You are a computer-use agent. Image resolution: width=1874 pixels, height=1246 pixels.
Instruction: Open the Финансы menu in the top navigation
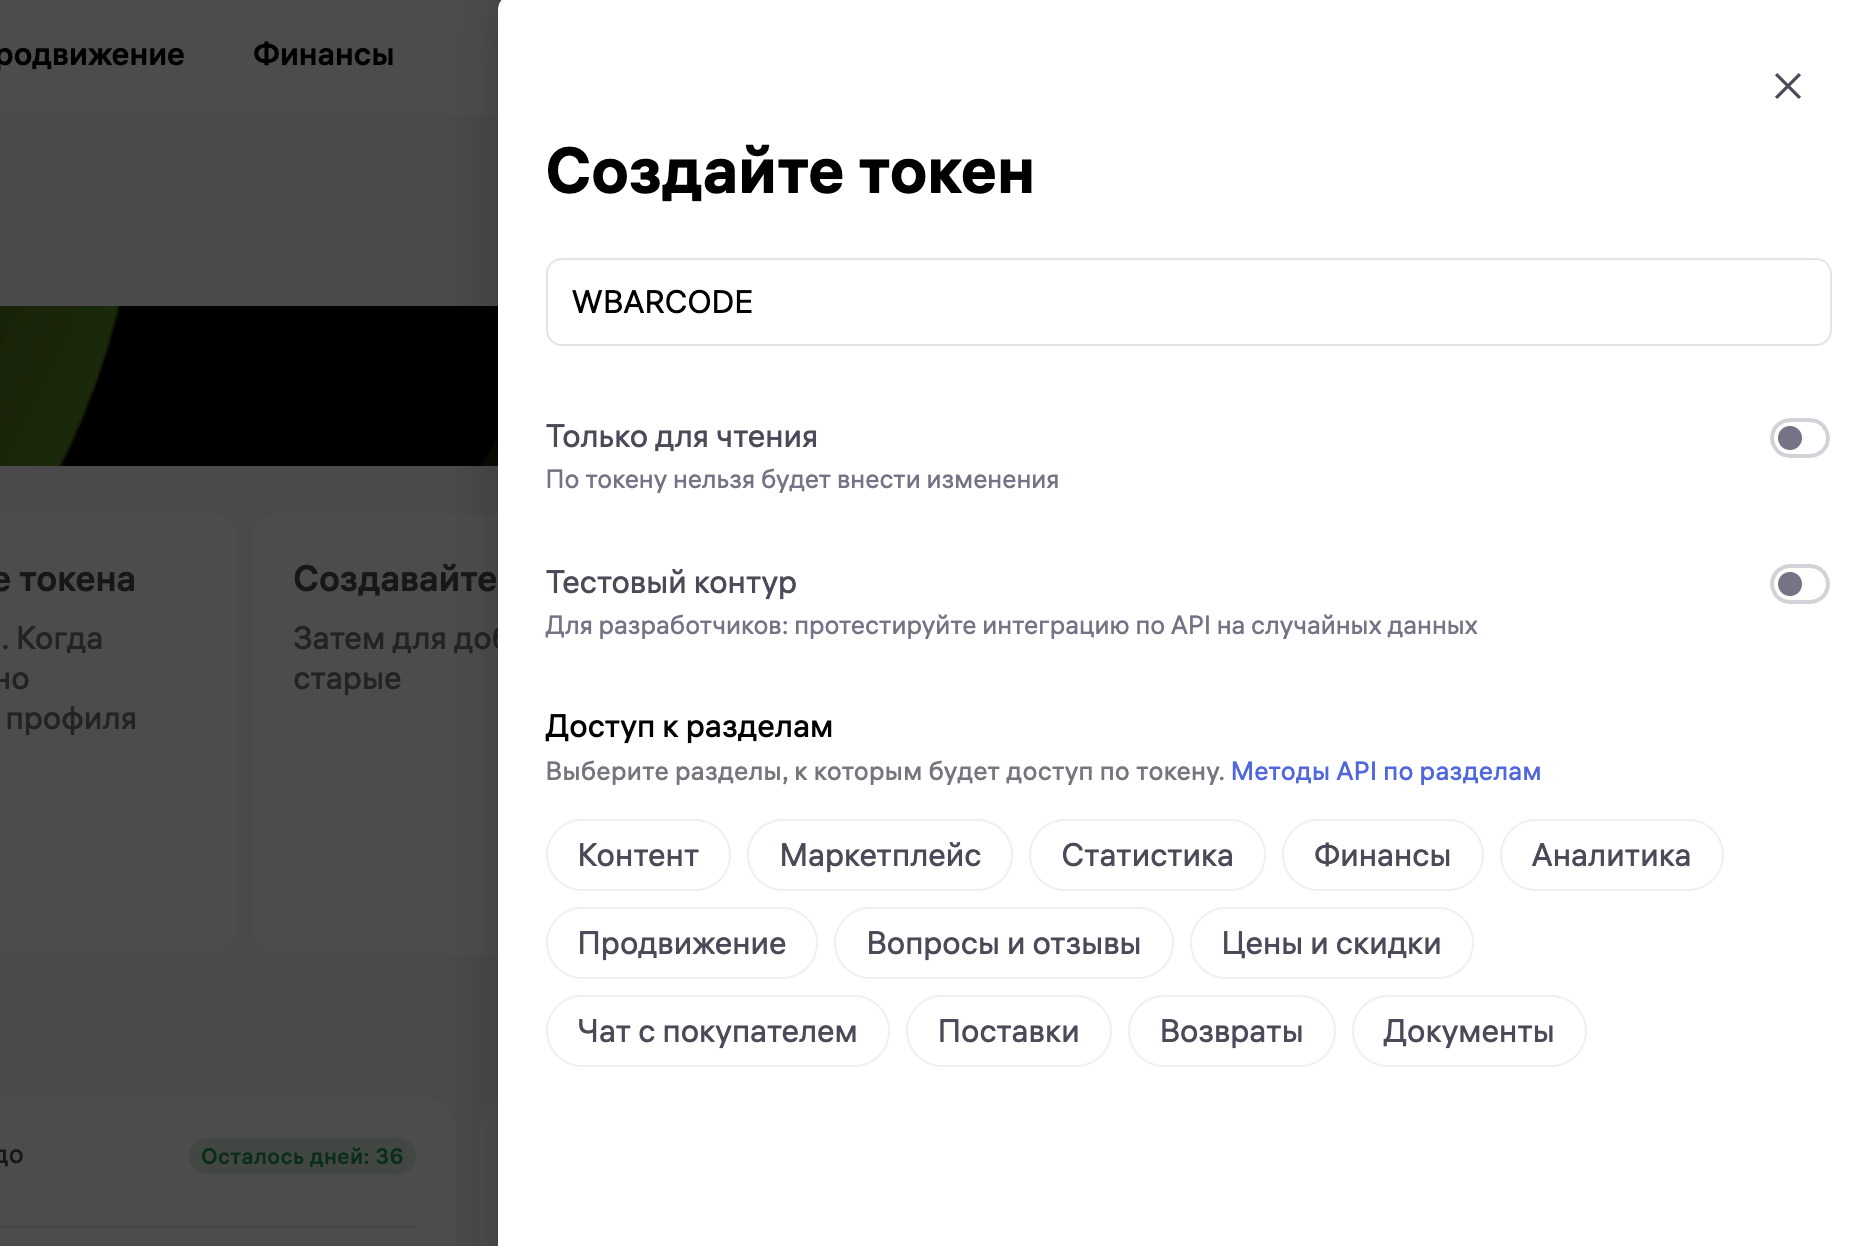(323, 55)
